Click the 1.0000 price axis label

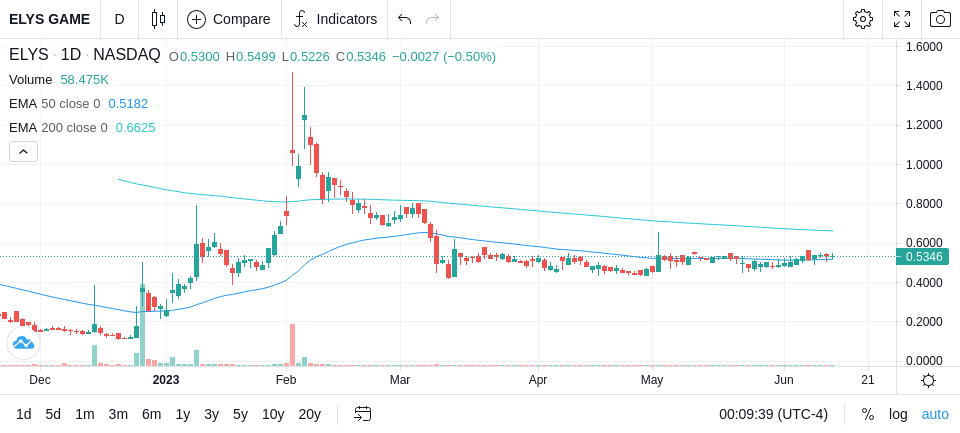pos(925,164)
